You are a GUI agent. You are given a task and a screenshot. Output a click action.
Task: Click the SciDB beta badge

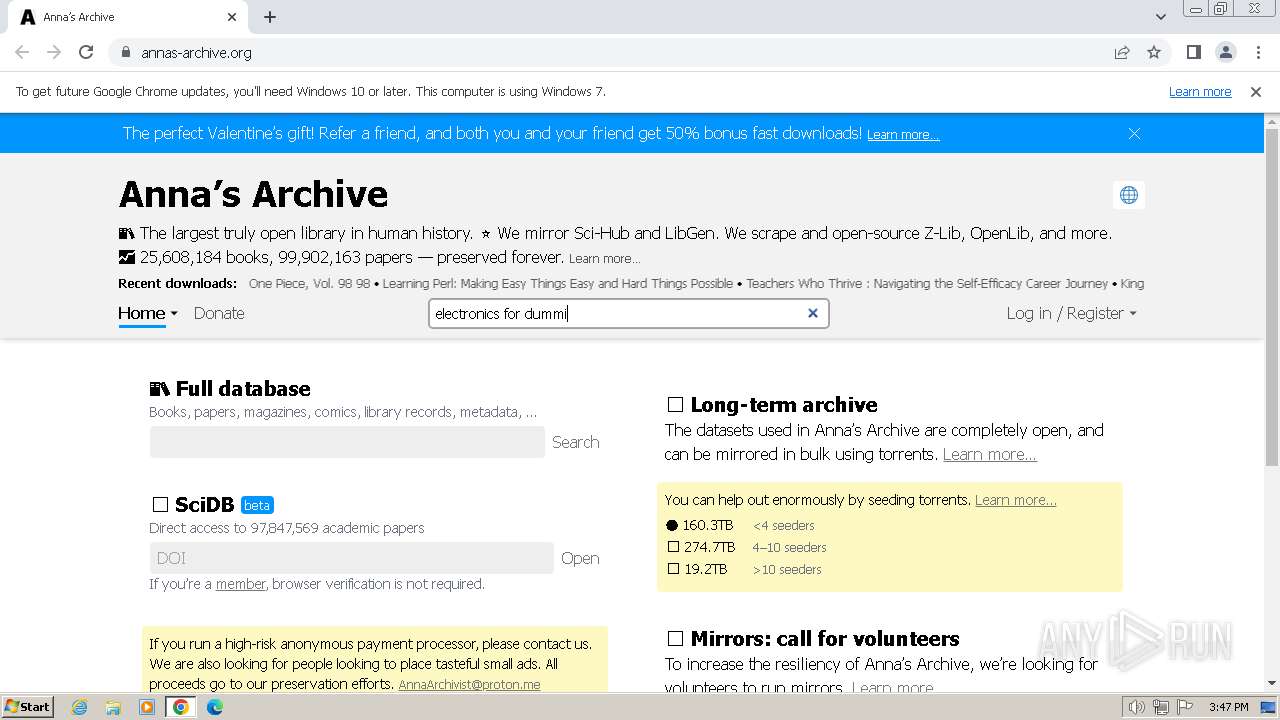point(257,505)
